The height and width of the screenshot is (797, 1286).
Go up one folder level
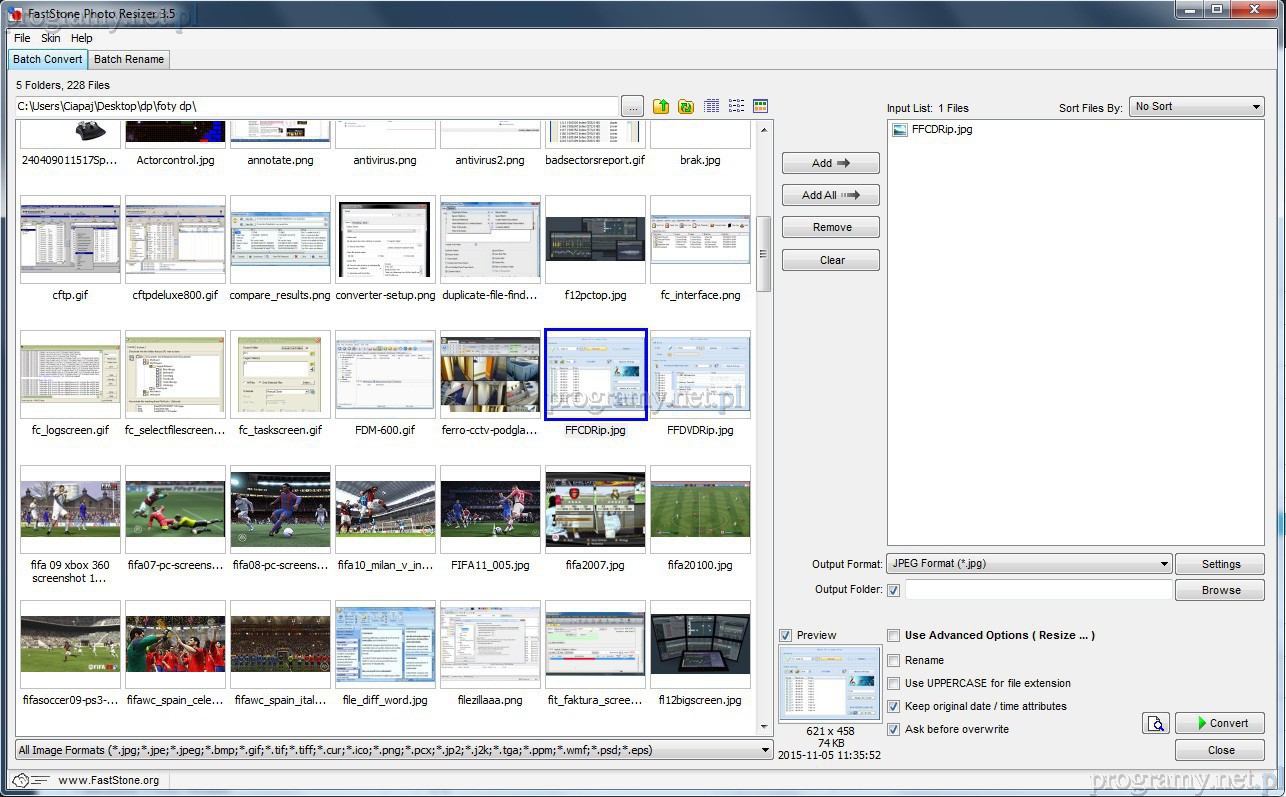coord(661,106)
